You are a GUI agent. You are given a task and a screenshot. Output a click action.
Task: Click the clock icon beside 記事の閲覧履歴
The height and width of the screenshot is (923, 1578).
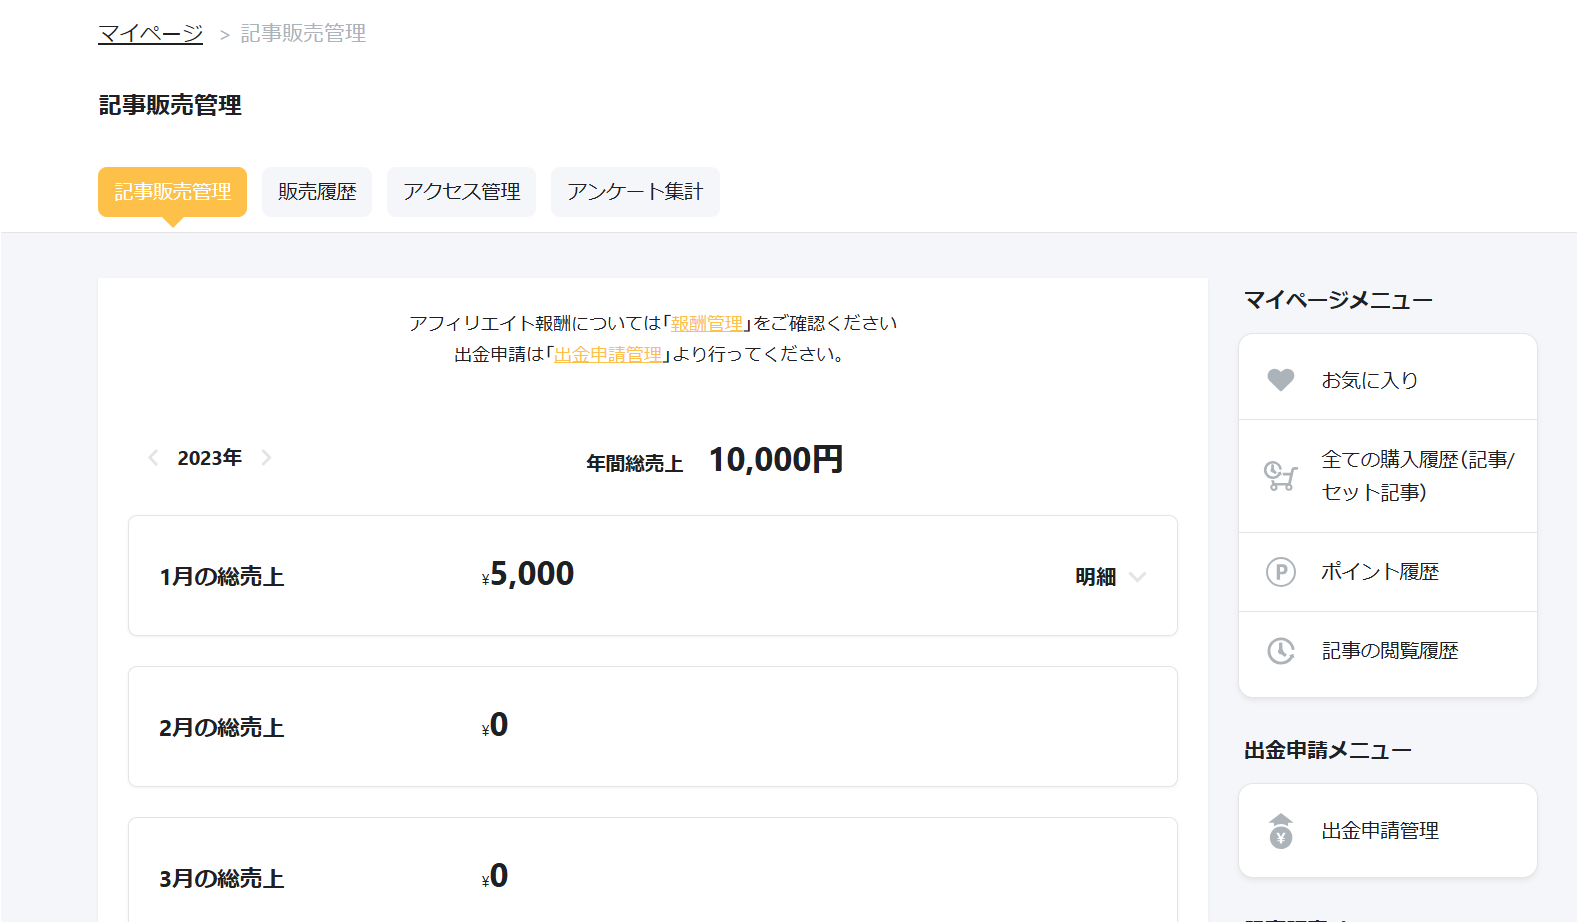(x=1281, y=651)
